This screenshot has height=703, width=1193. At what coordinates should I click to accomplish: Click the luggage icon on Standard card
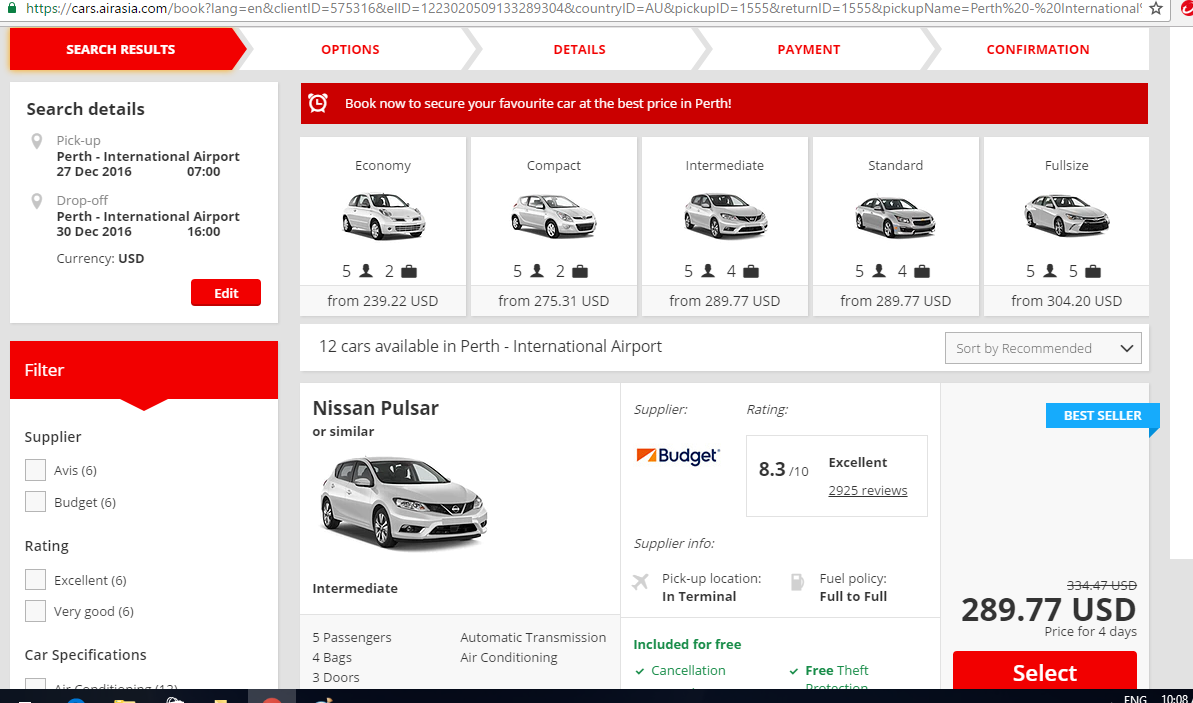(x=922, y=271)
